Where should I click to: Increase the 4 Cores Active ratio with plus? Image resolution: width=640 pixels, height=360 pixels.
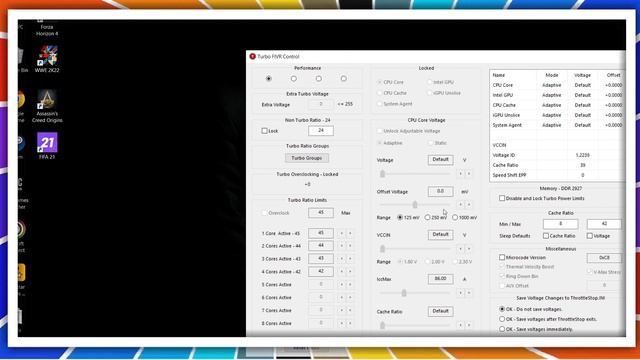[350, 272]
